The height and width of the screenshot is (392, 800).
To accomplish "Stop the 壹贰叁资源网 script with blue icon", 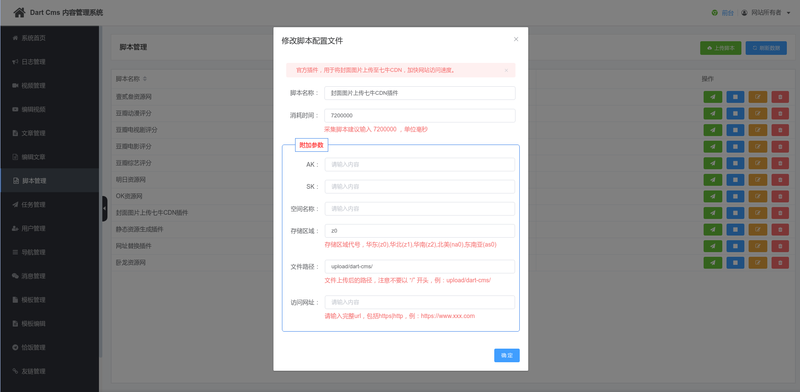I will pyautogui.click(x=735, y=96).
